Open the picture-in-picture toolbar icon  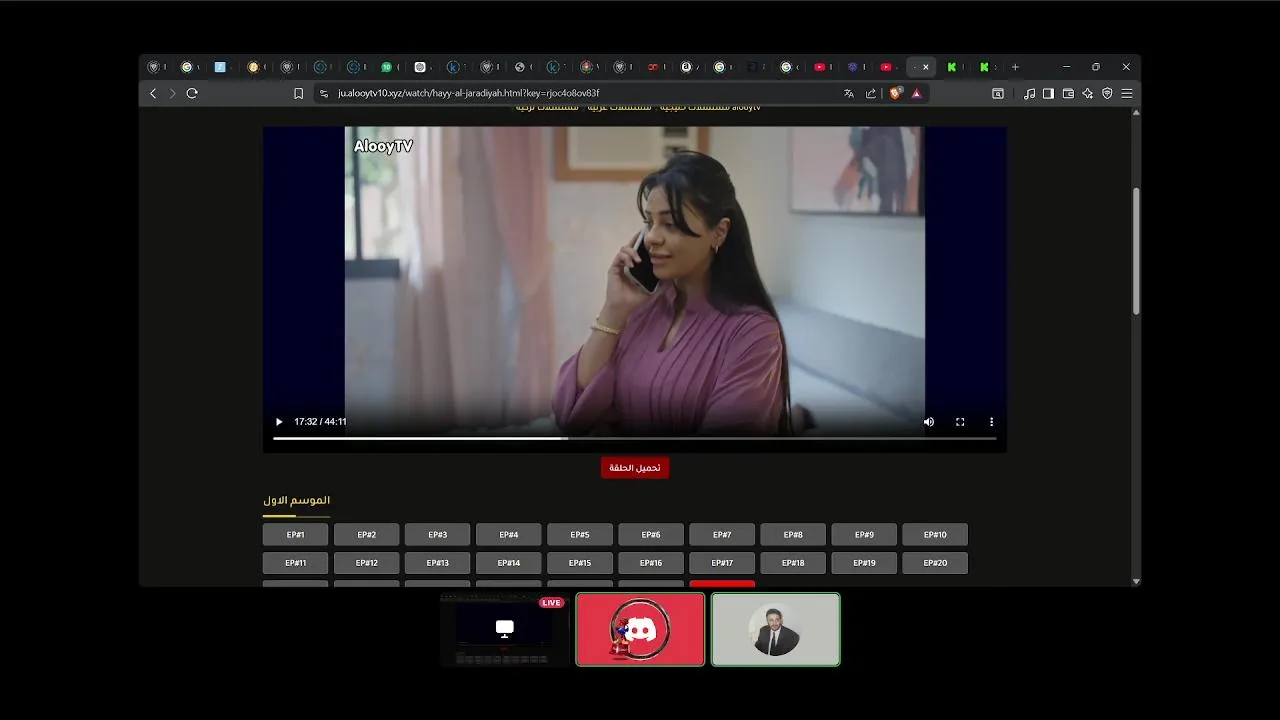(998, 93)
